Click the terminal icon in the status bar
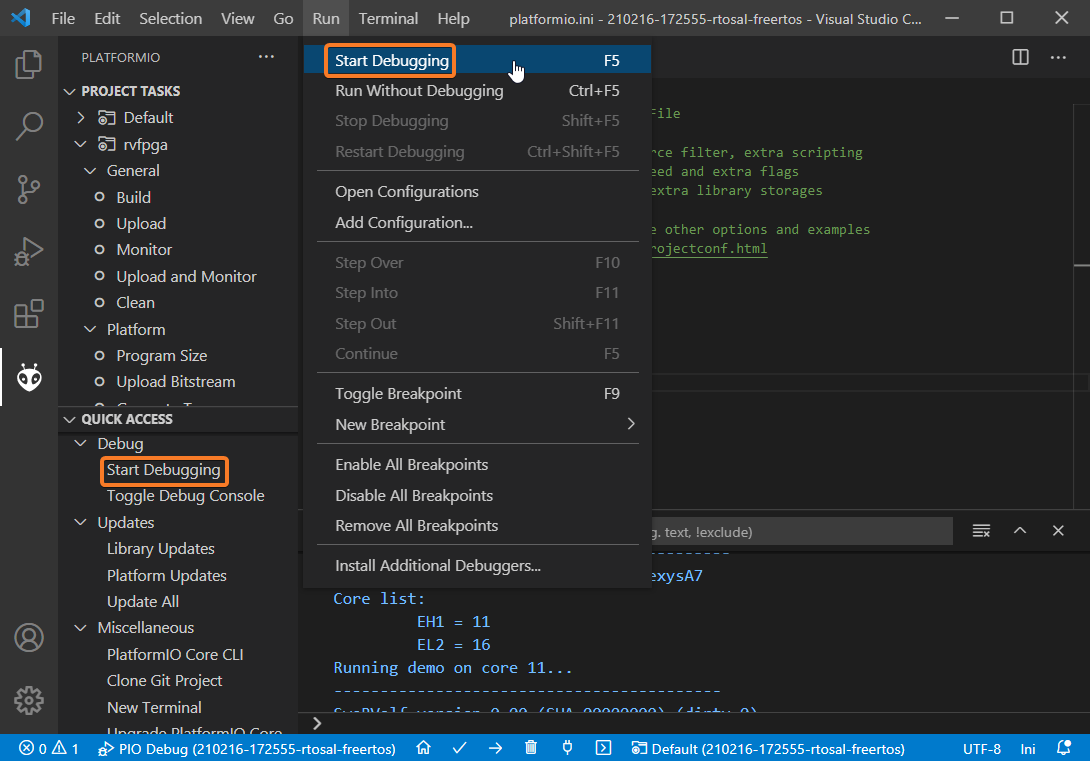The height and width of the screenshot is (761, 1090). pyautogui.click(x=603, y=748)
